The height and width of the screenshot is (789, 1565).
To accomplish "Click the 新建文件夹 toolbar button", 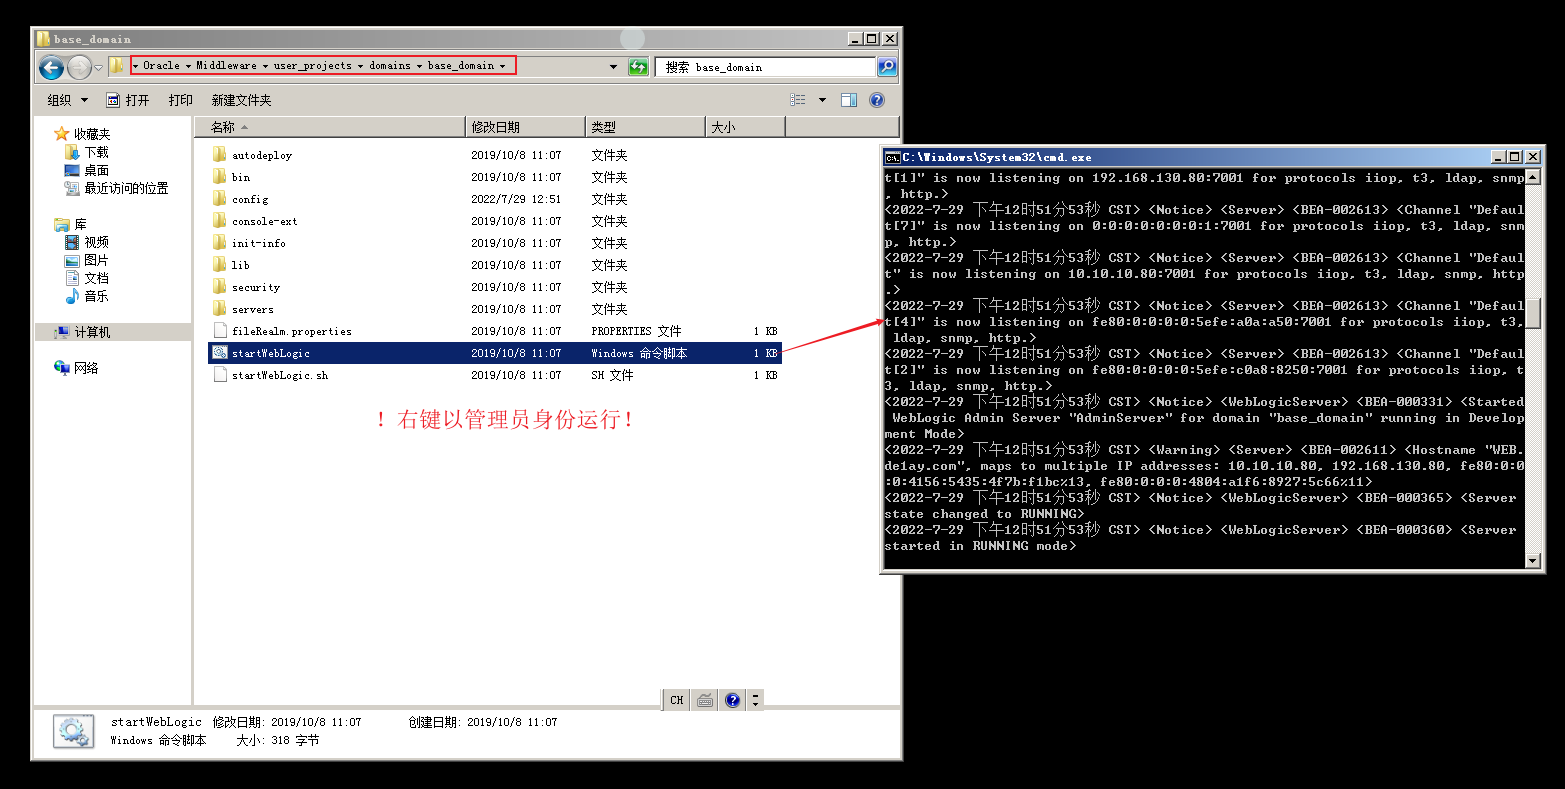I will click(241, 100).
